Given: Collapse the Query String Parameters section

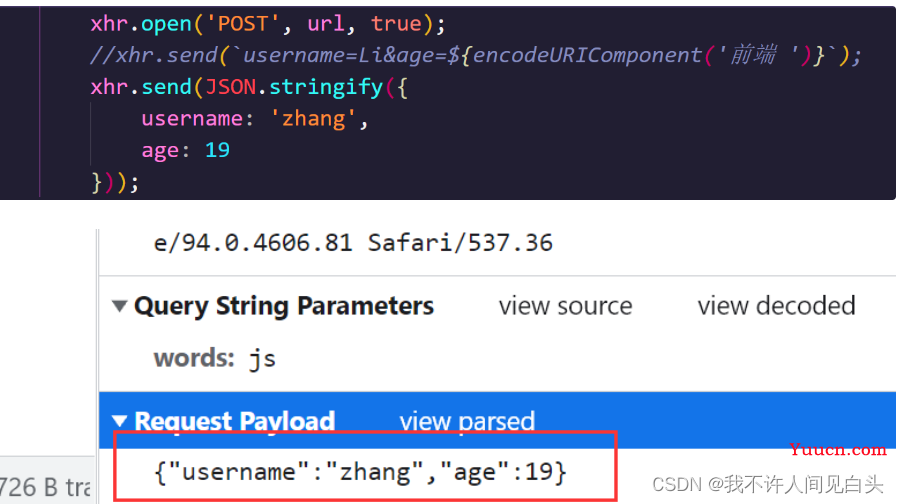Looking at the screenshot, I should (119, 306).
